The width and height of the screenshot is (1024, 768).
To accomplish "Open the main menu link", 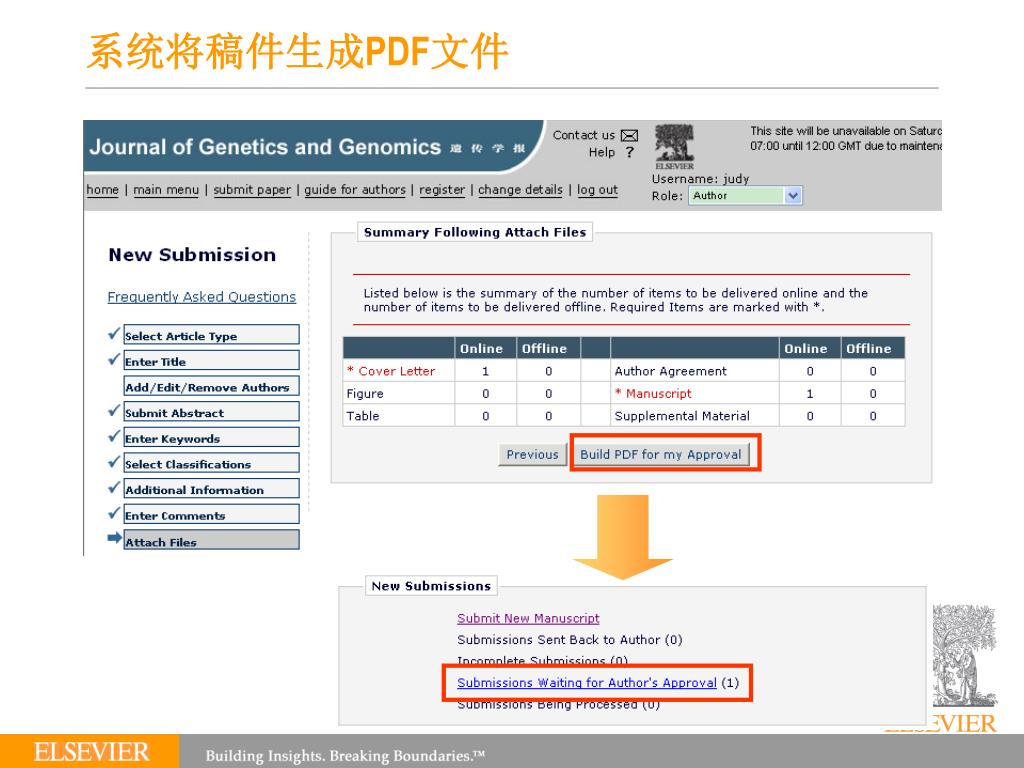I will click(166, 190).
